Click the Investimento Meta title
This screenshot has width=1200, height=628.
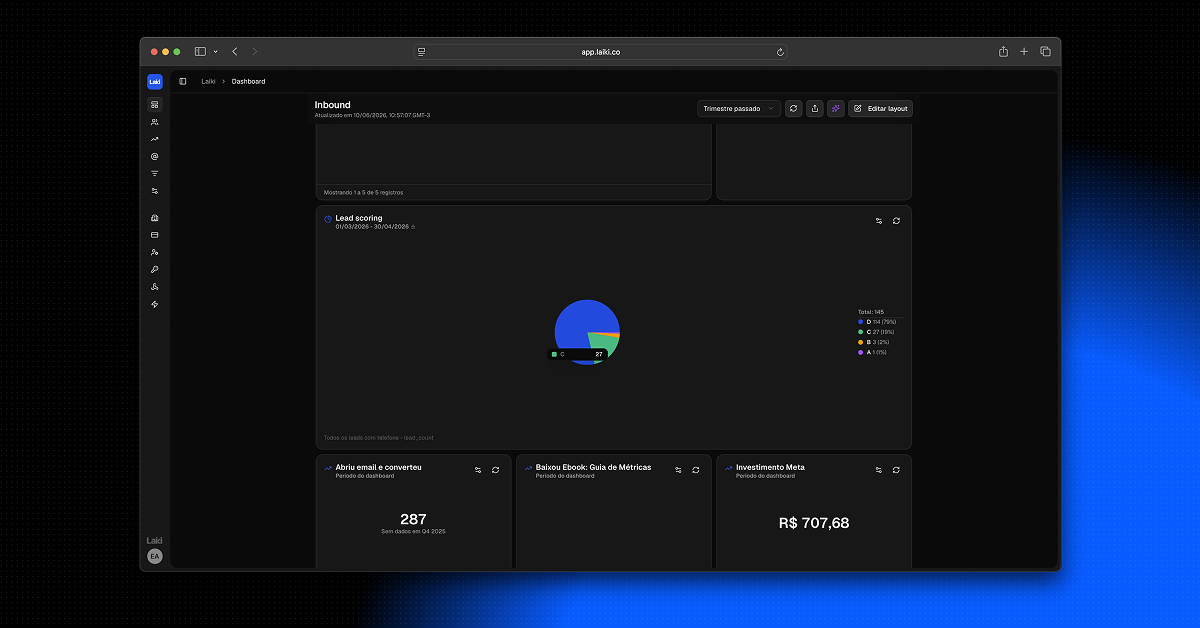(770, 467)
